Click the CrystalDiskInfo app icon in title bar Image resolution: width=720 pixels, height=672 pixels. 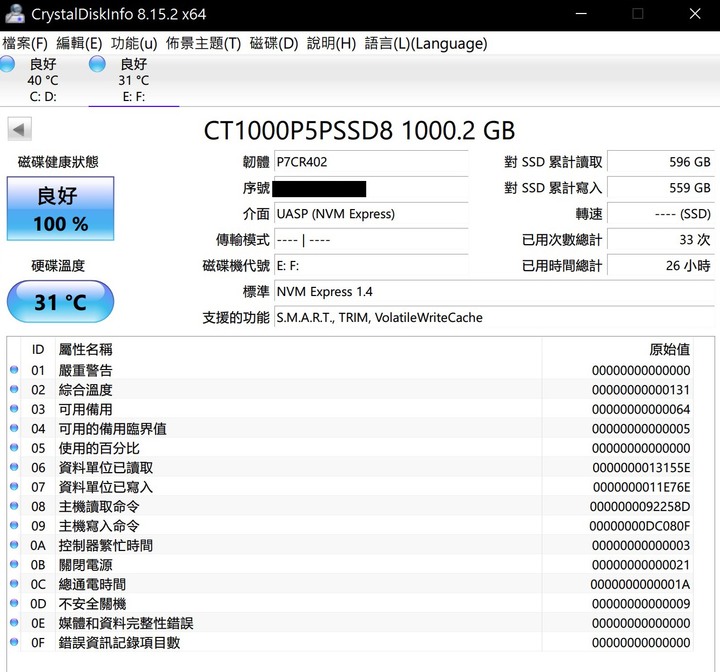coord(15,14)
